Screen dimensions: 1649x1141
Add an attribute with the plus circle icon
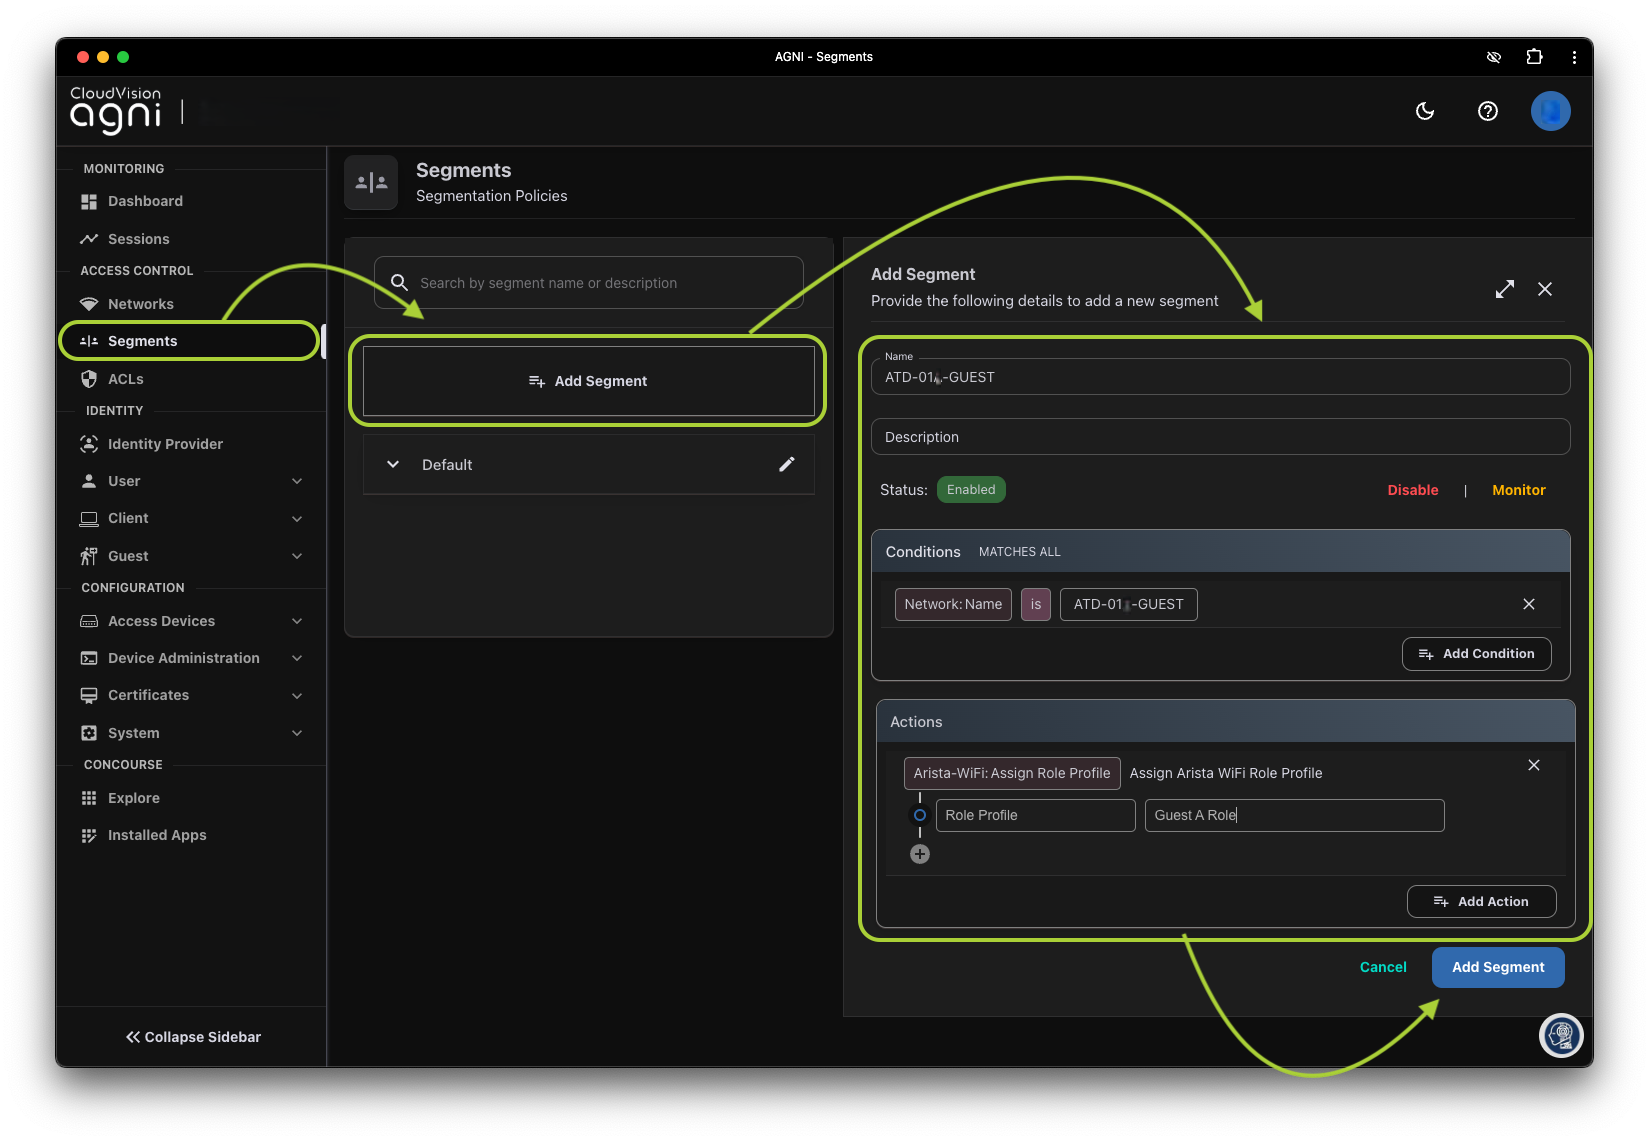click(920, 854)
